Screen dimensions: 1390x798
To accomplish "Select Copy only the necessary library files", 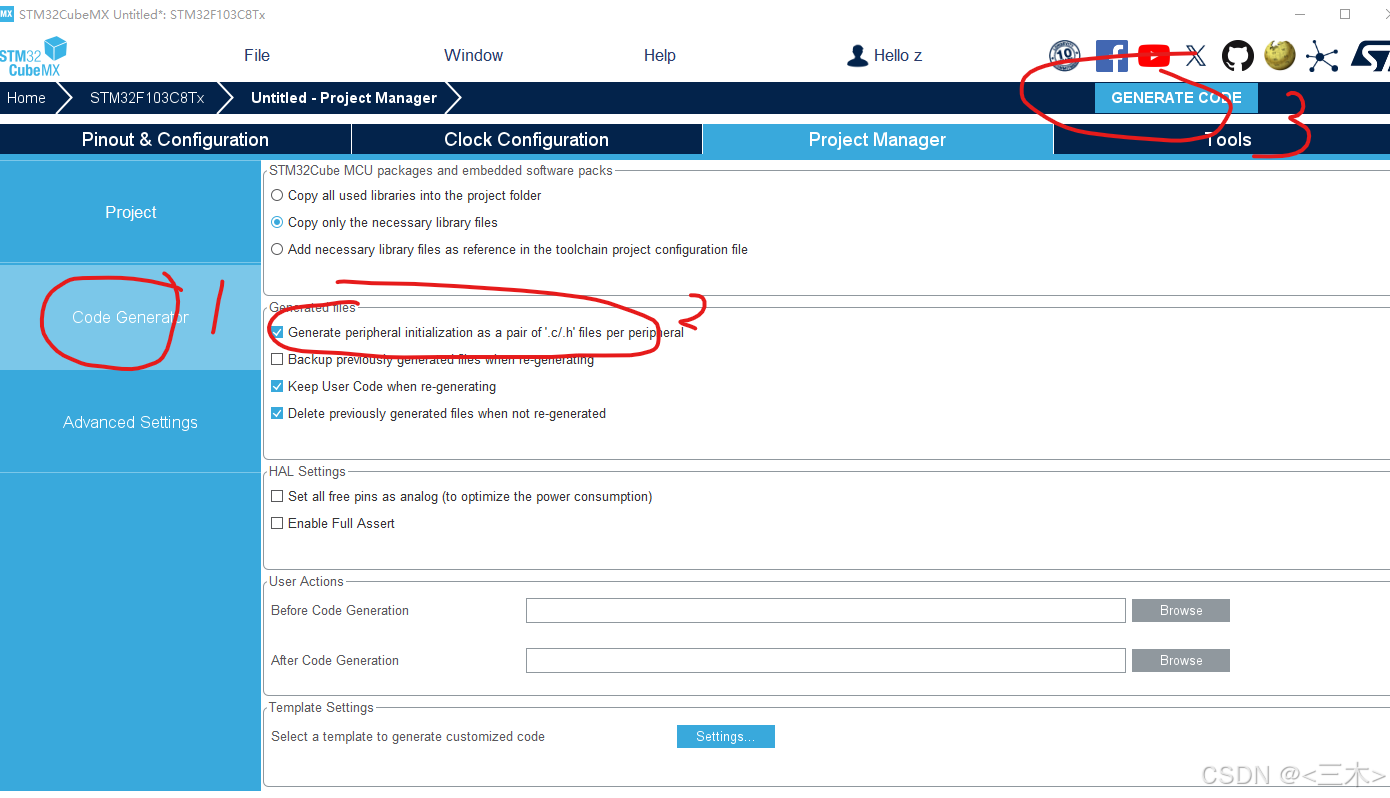I will click(277, 223).
